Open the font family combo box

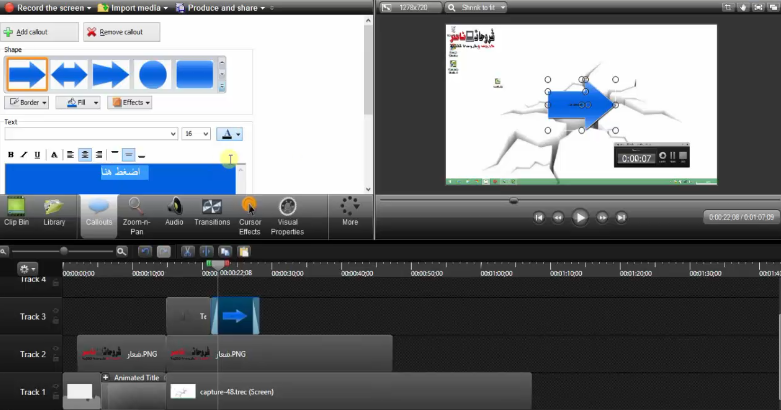click(91, 134)
